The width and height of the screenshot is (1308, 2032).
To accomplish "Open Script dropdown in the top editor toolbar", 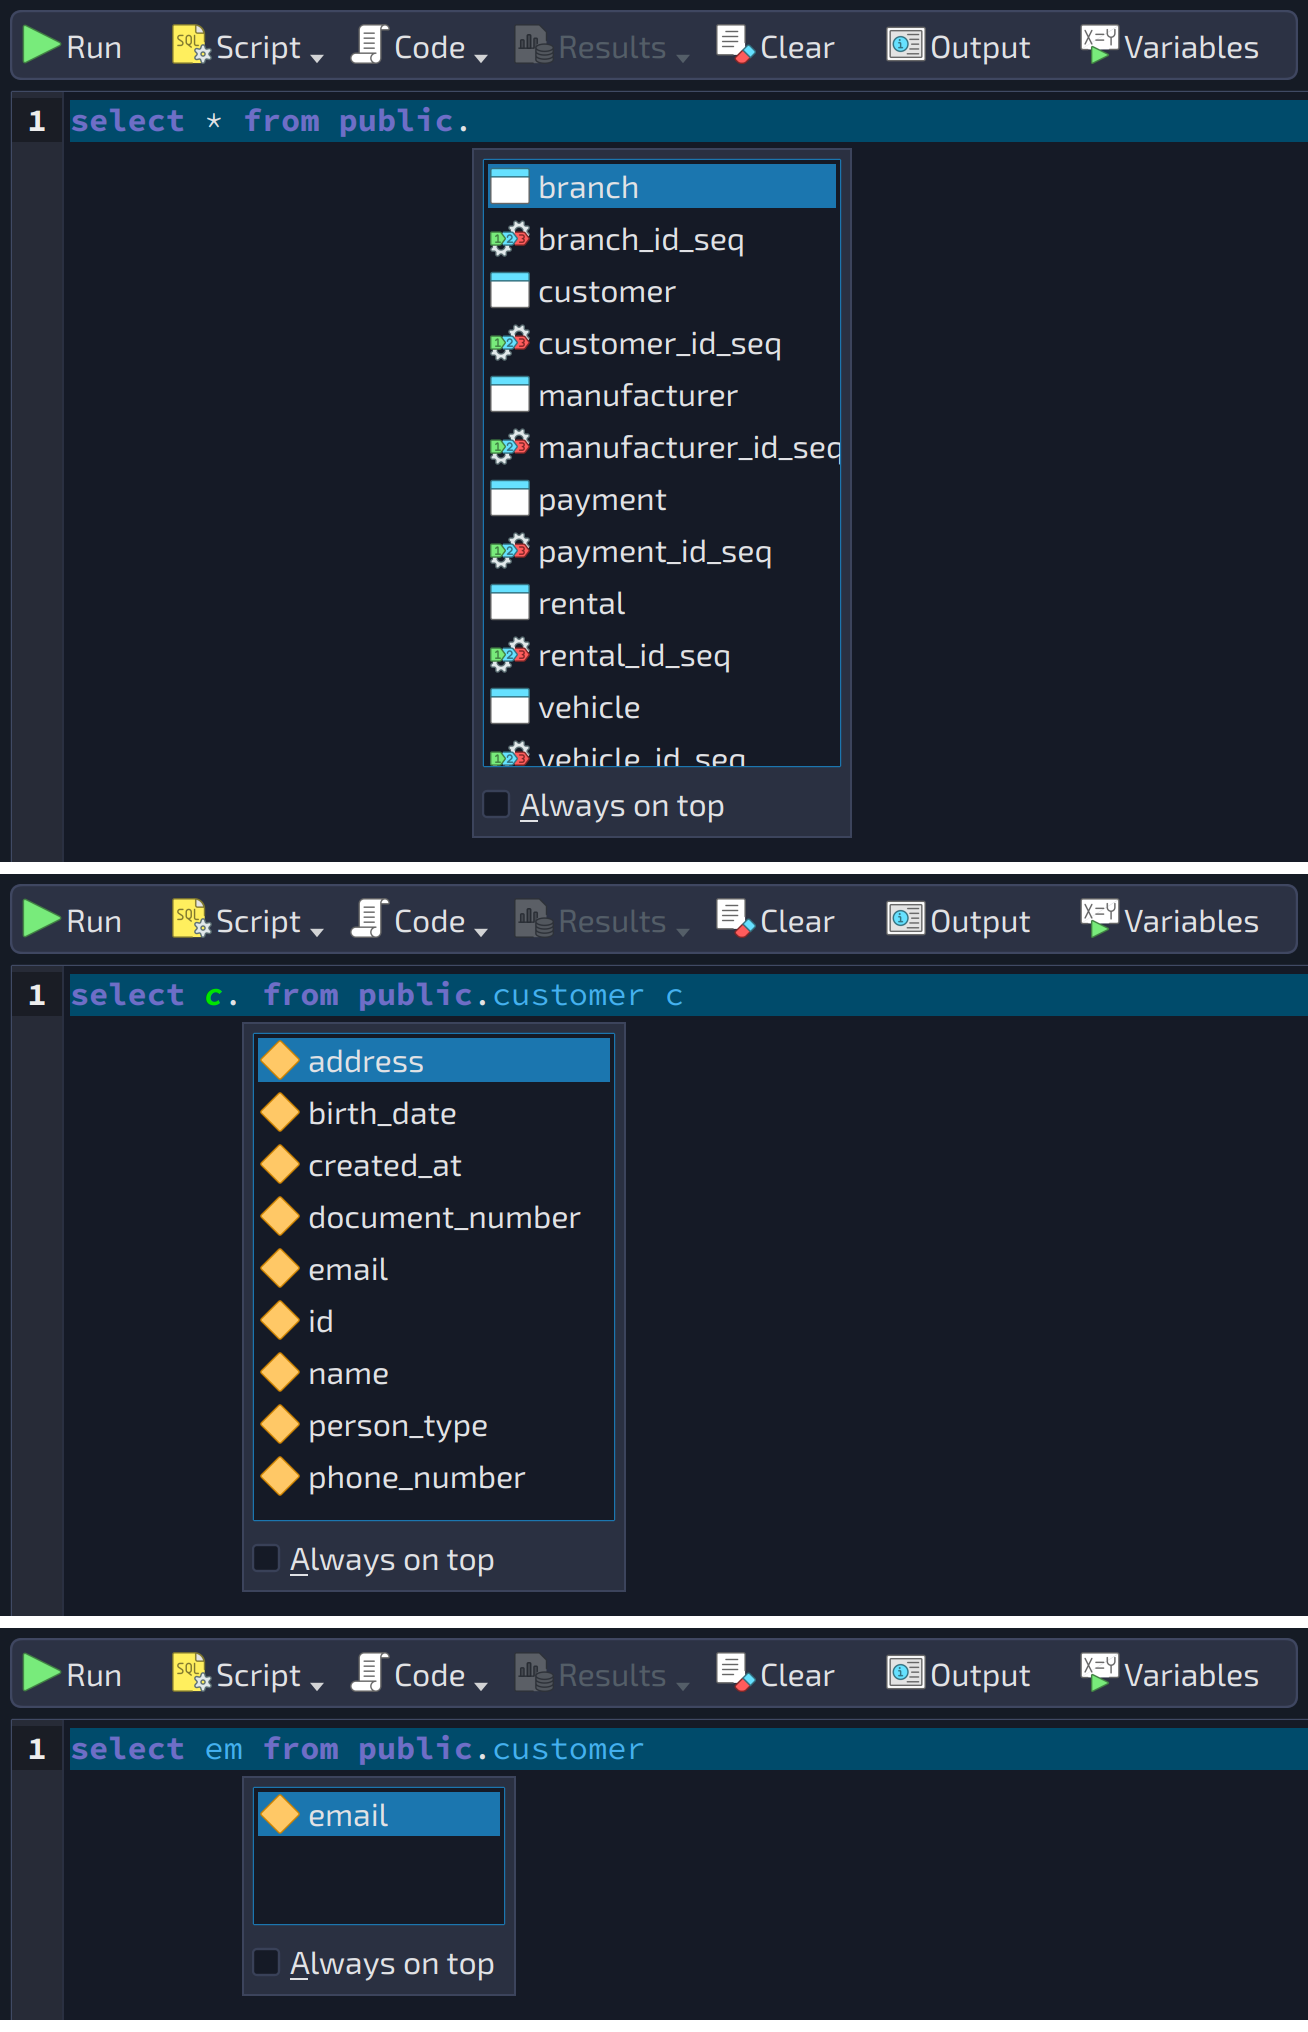I will coord(248,46).
